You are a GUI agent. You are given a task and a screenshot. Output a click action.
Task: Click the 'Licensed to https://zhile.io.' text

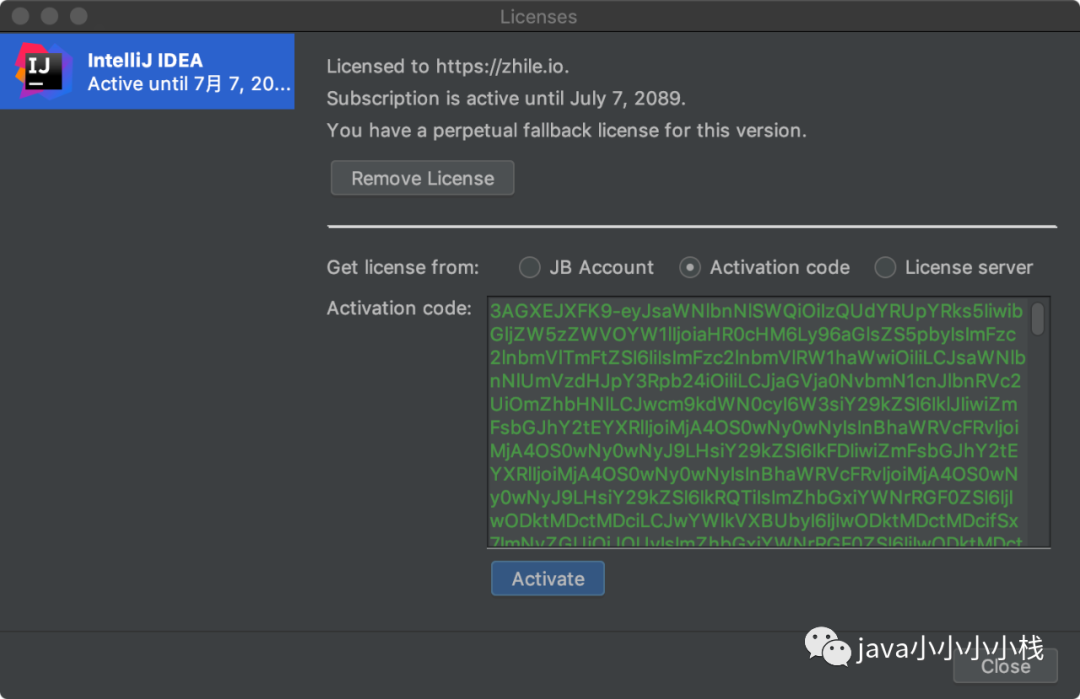click(x=448, y=66)
